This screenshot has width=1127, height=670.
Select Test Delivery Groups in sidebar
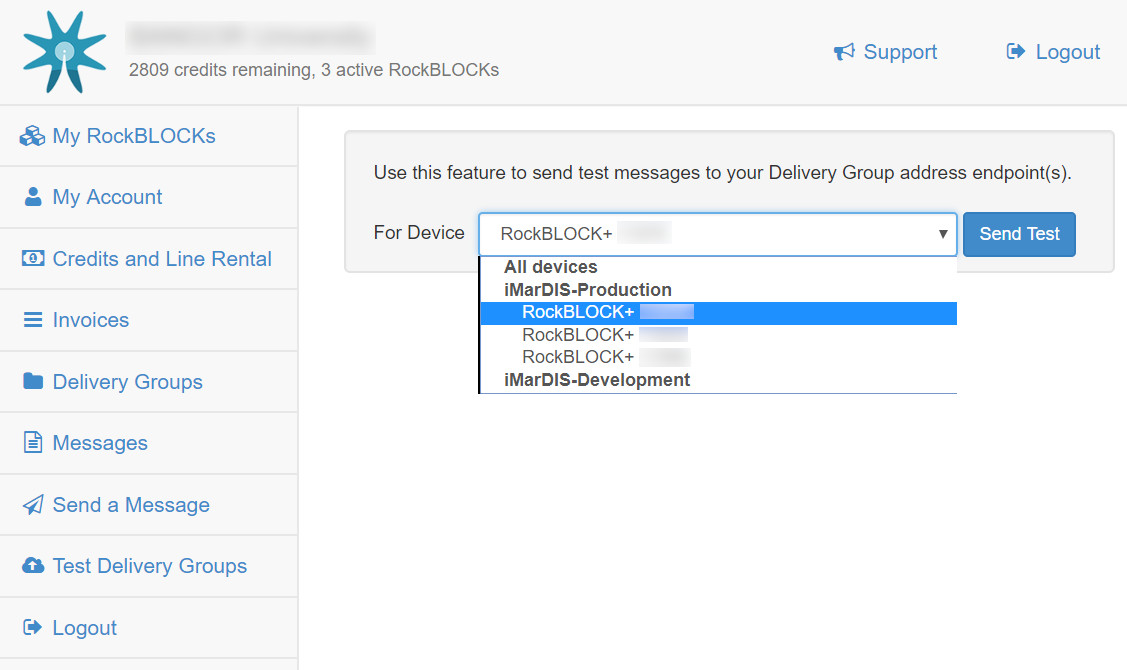point(149,566)
